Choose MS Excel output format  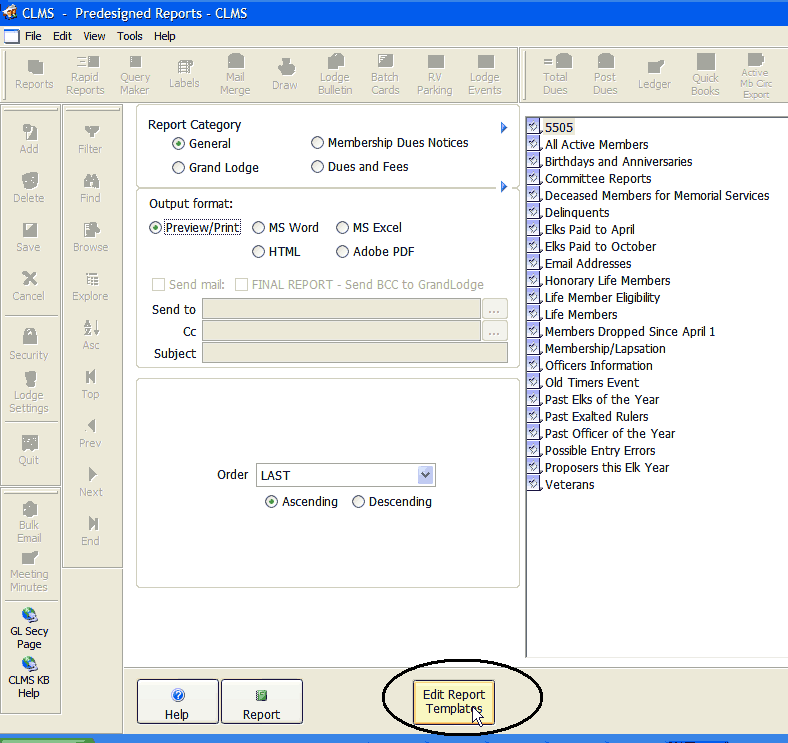(343, 228)
